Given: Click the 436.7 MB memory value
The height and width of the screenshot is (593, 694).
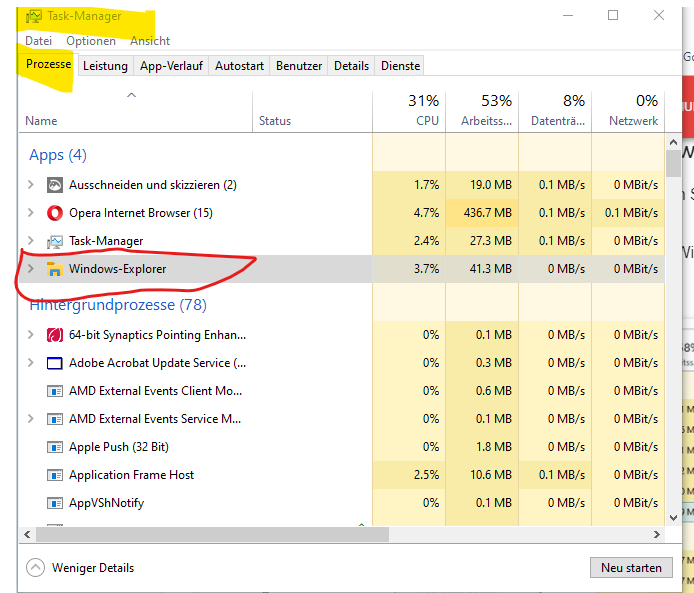Looking at the screenshot, I should [x=487, y=213].
